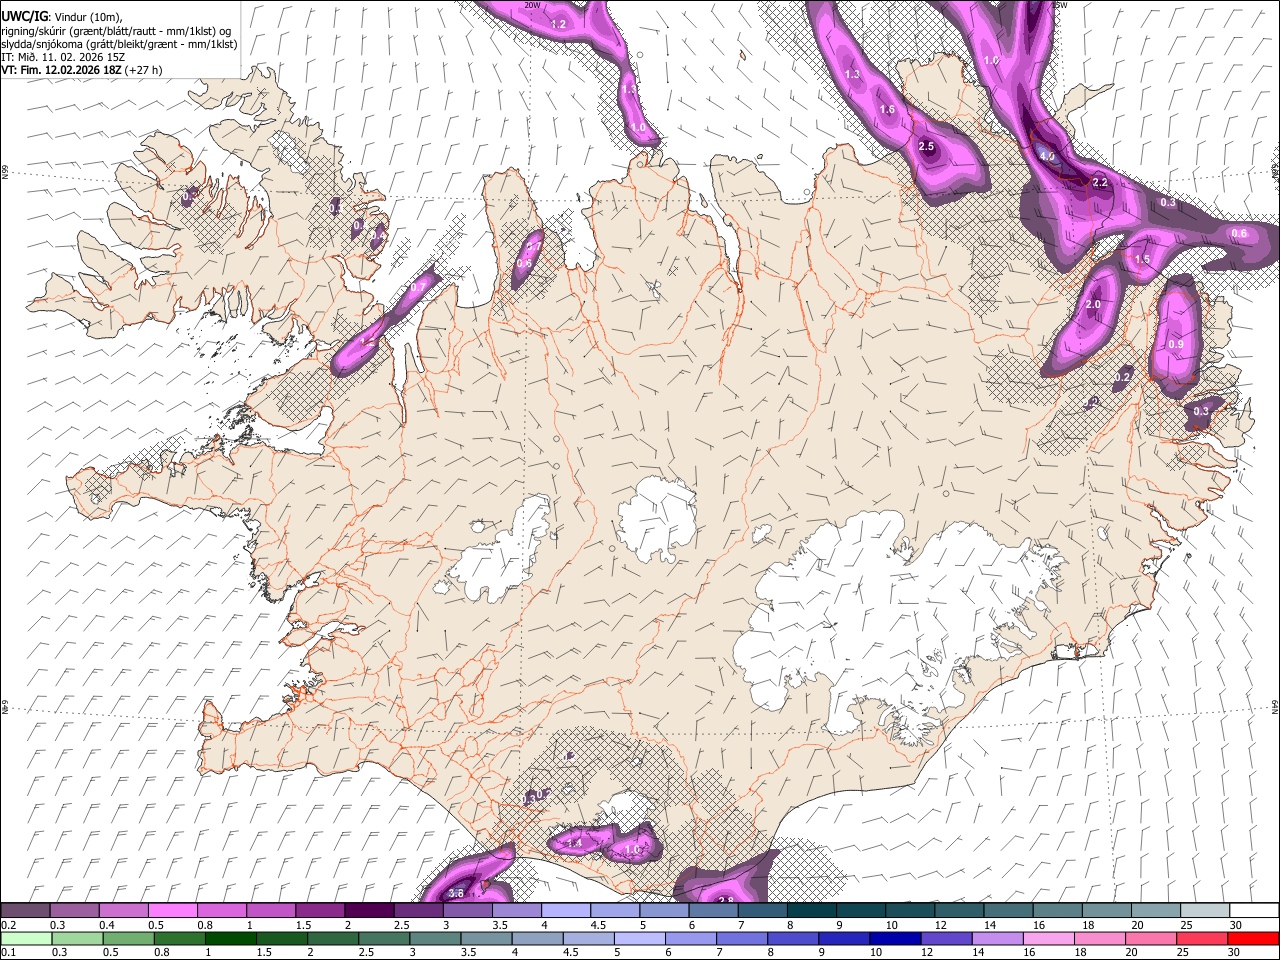
Task: Click the 0.2 label under the upper scale
Action: click(x=8, y=925)
